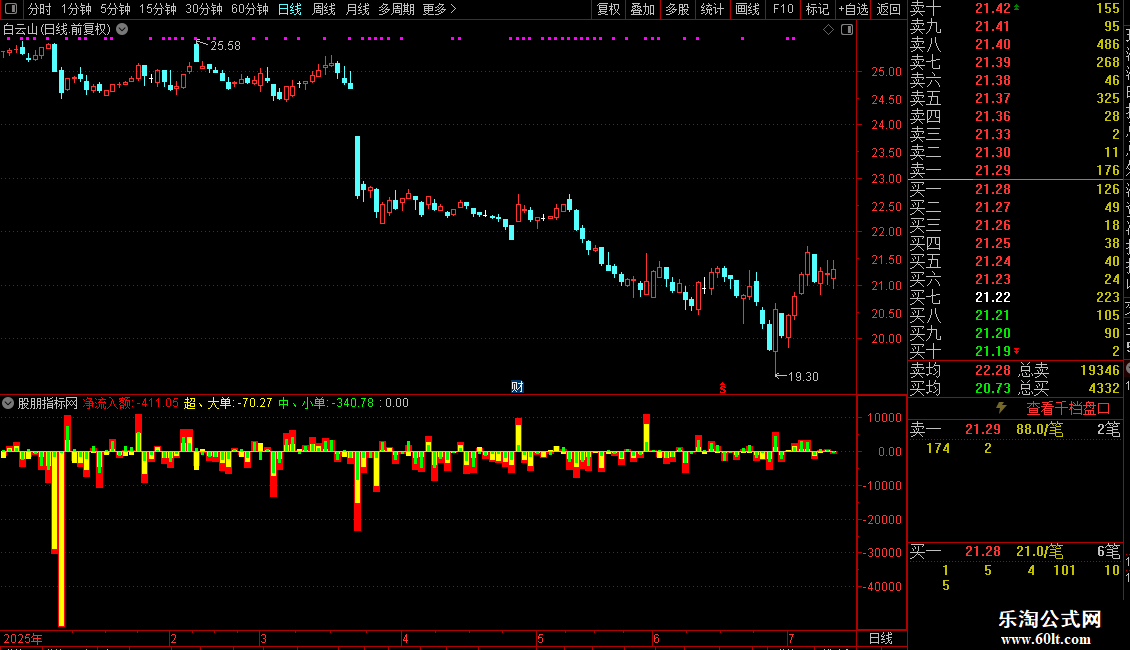Click the 标记 mark button
The image size is (1130, 650).
tap(817, 9)
